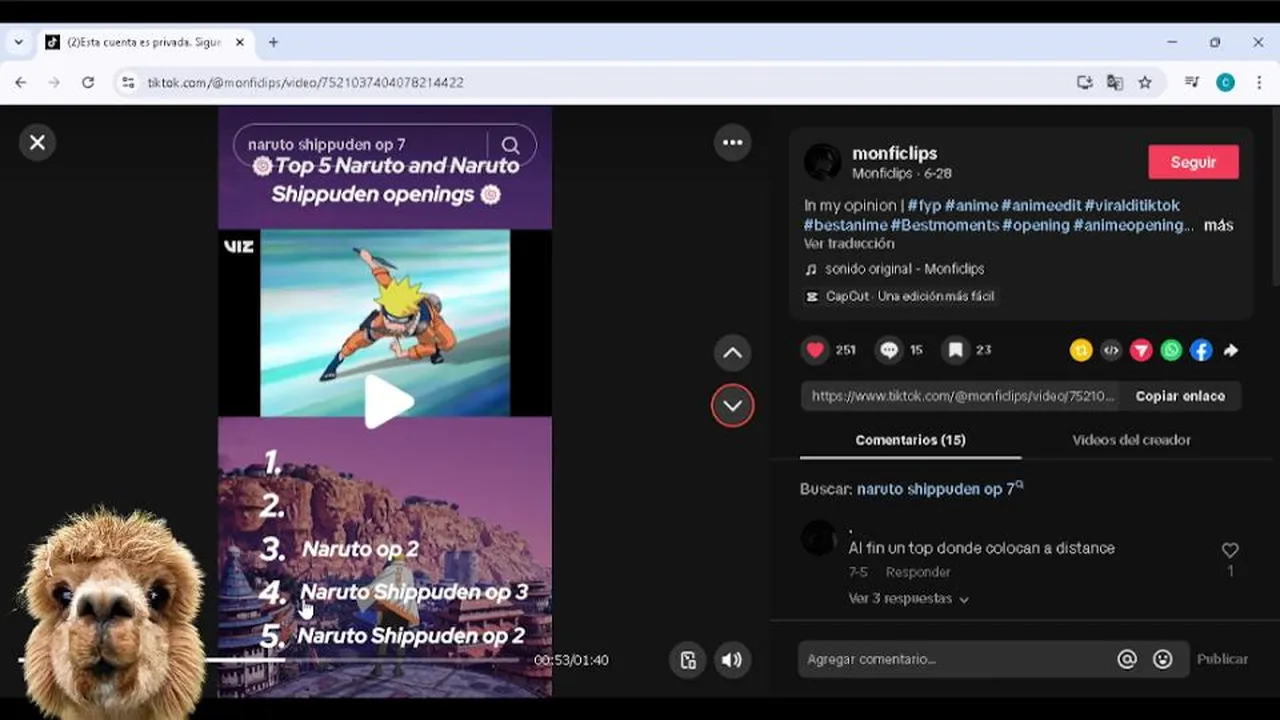Go to previous video with up arrow
This screenshot has width=1280, height=720.
[733, 352]
